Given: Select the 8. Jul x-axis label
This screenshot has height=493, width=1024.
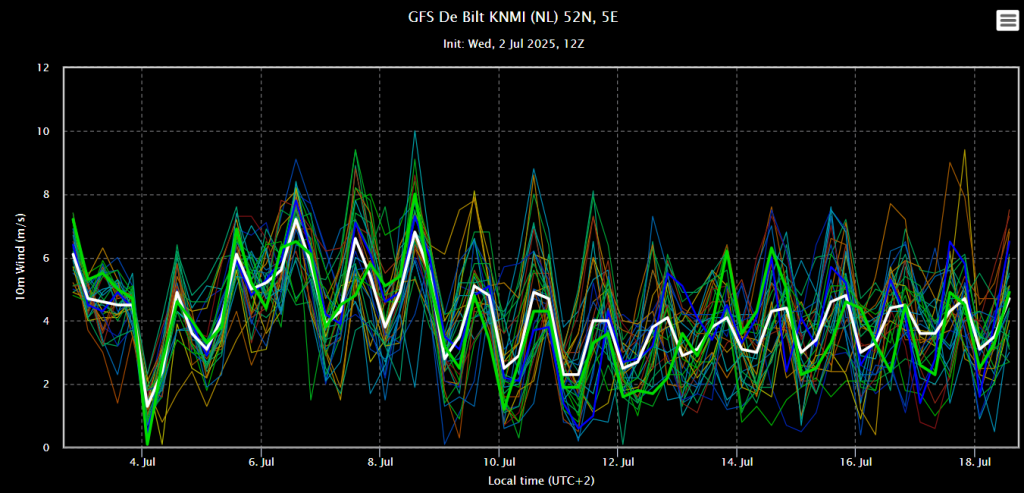Looking at the screenshot, I should pos(379,461).
